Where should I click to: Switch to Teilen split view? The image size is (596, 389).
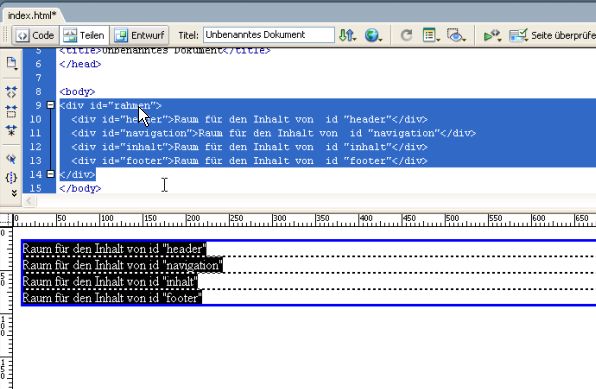[x=84, y=35]
